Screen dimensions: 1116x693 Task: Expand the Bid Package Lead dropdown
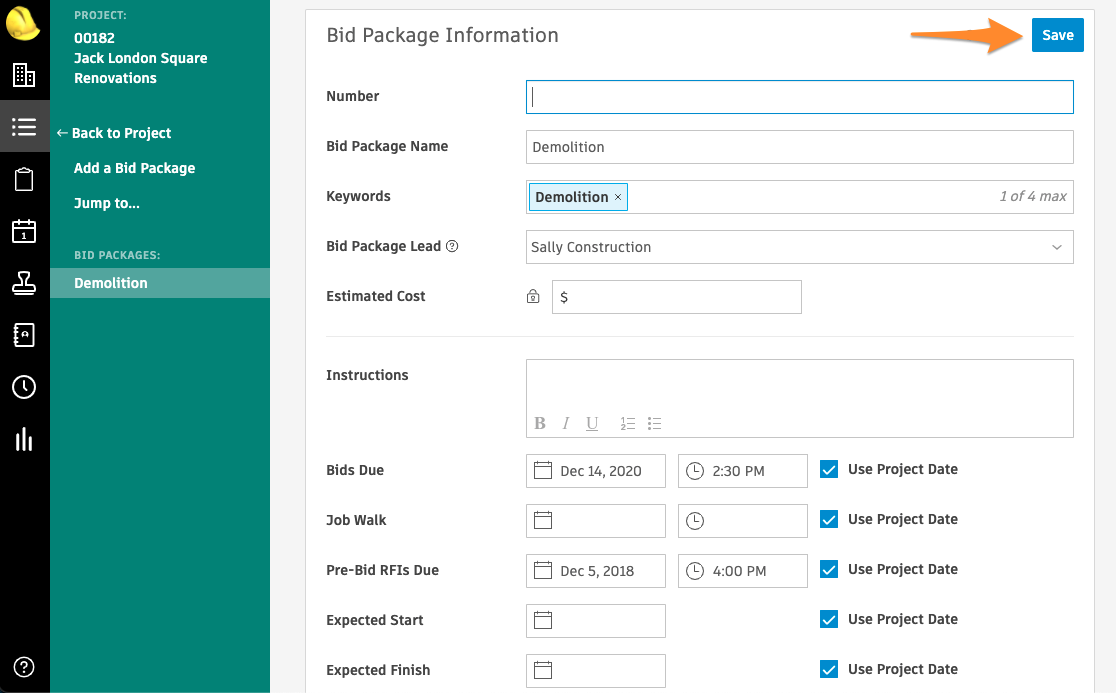[x=799, y=247]
